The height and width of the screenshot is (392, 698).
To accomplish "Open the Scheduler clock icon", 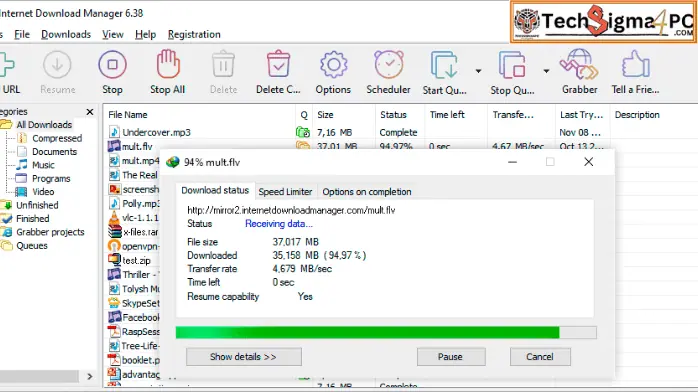I will coord(389,65).
